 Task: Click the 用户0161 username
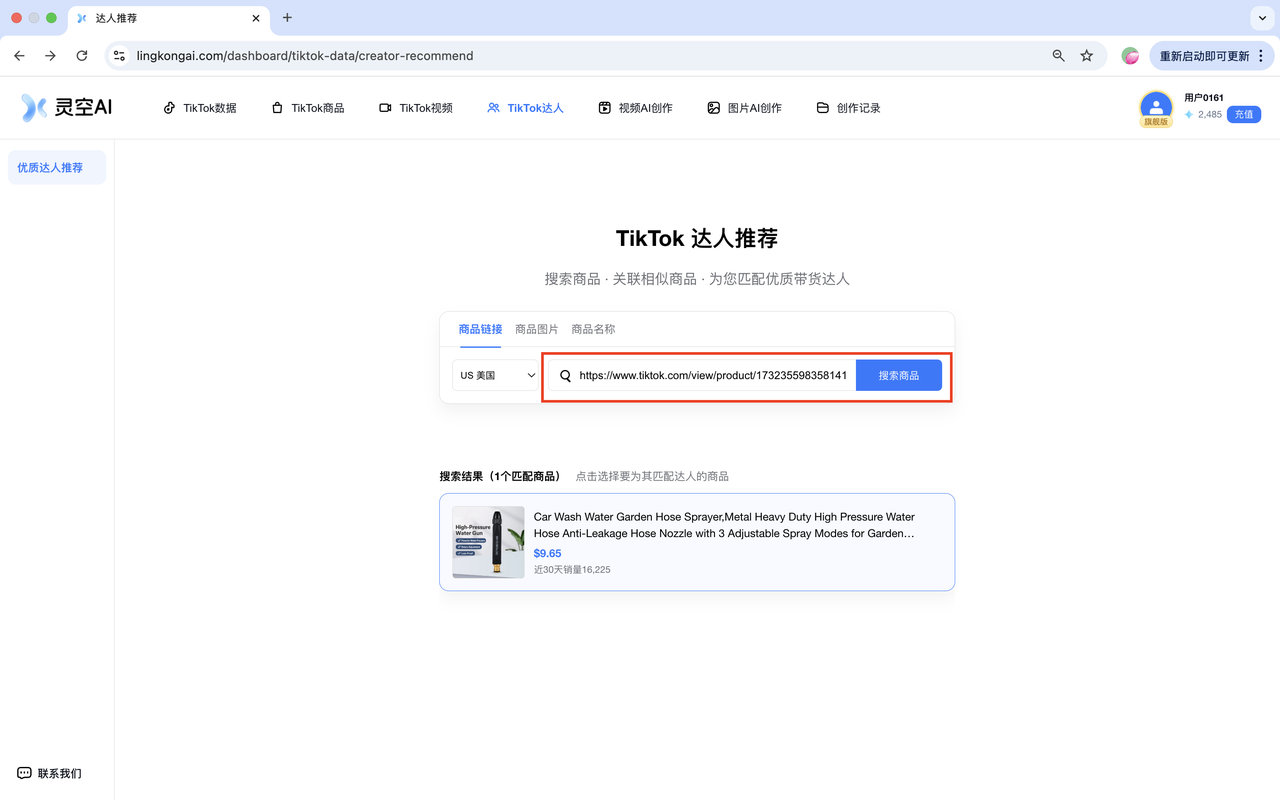click(1204, 97)
